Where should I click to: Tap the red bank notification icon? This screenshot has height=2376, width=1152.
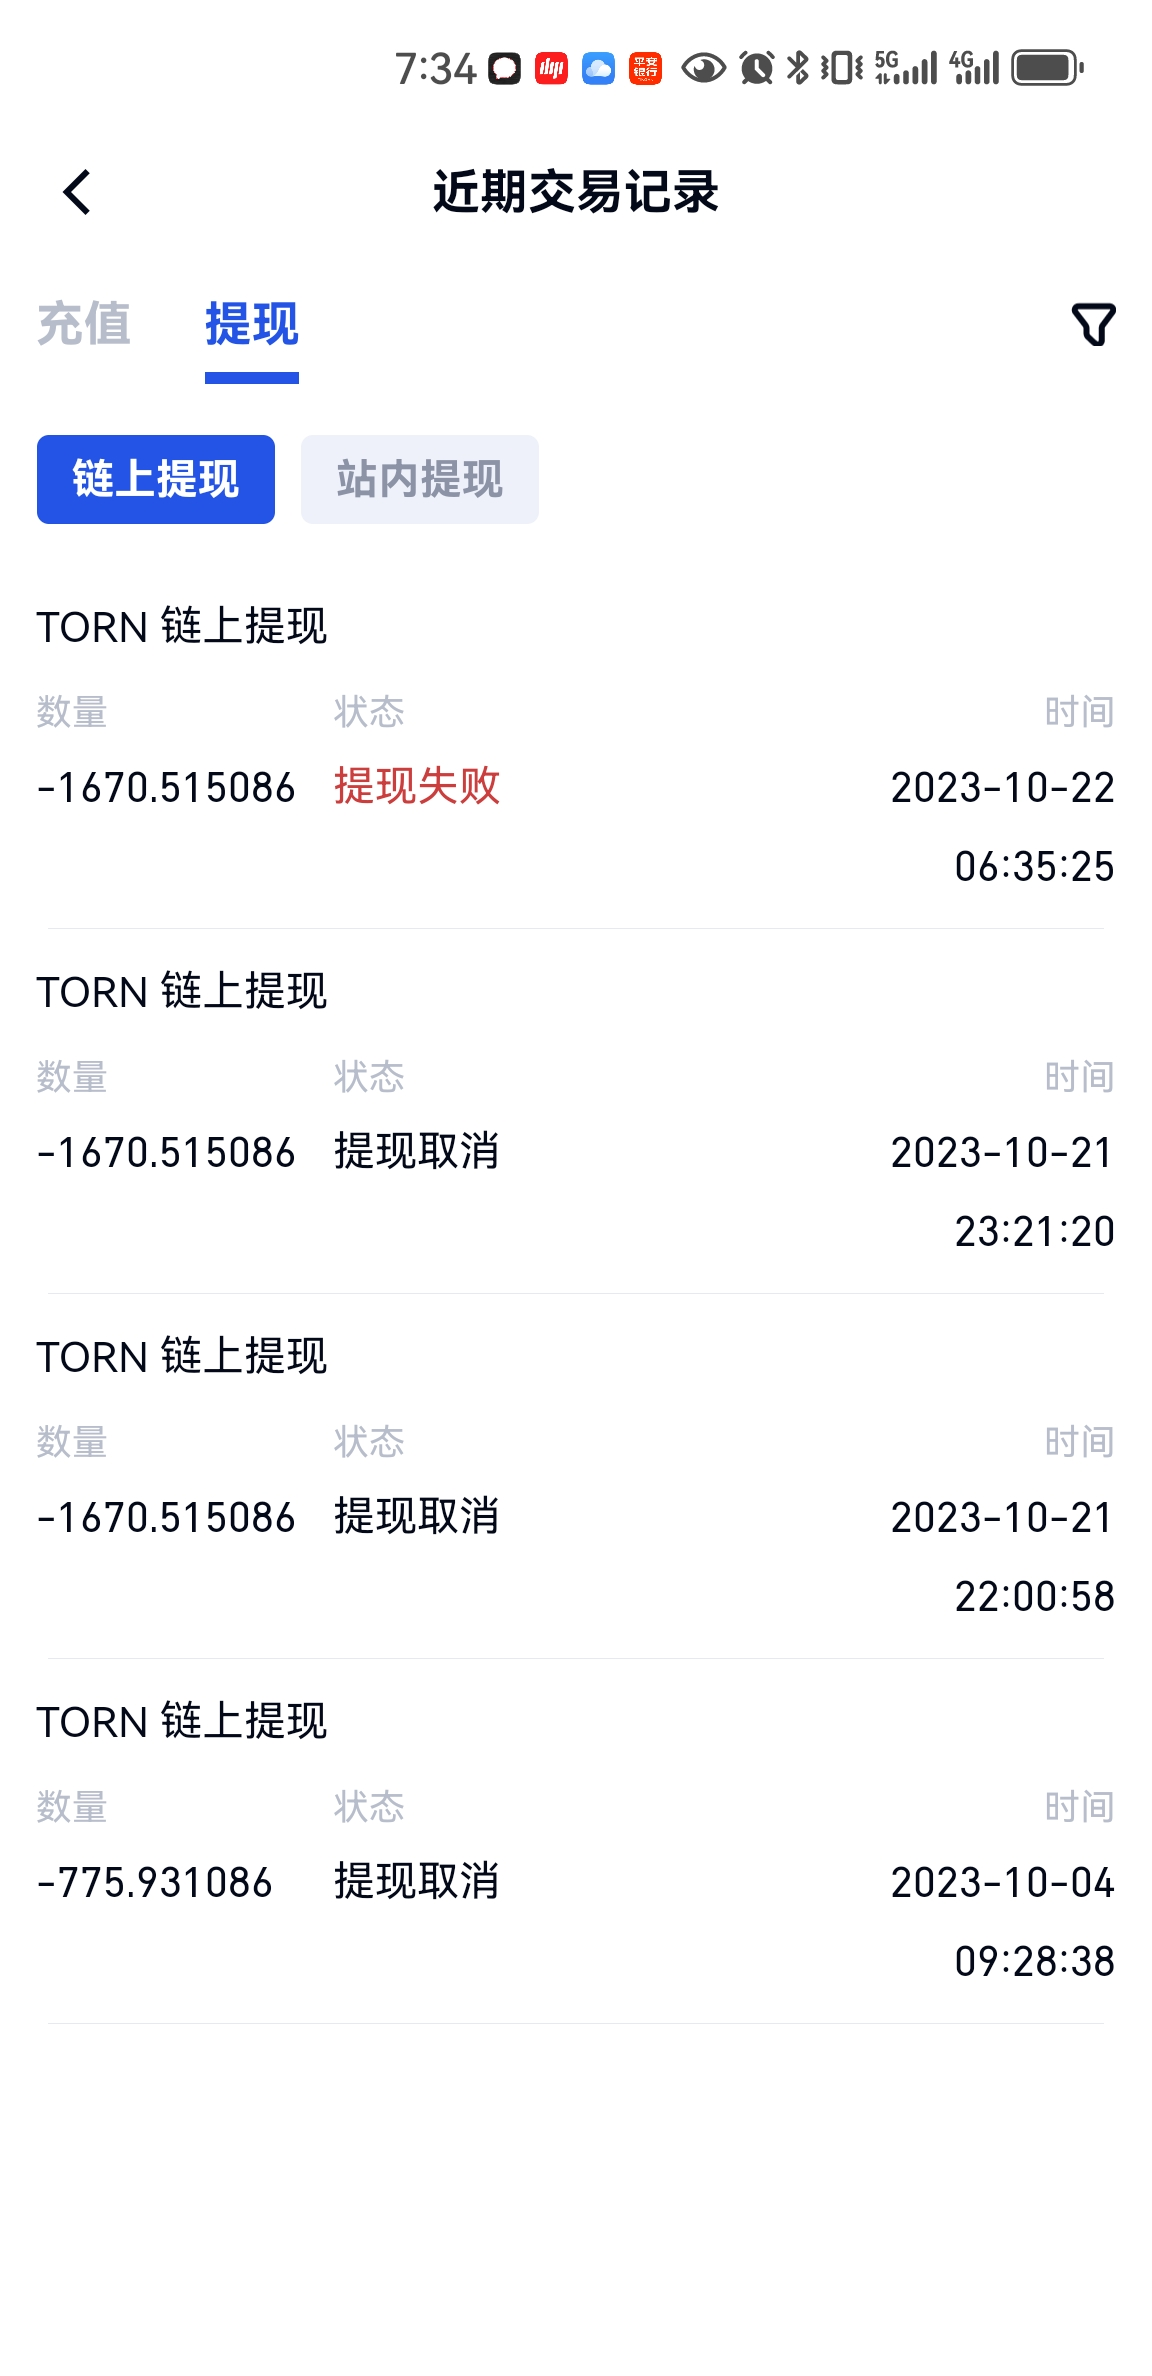pyautogui.click(x=645, y=68)
